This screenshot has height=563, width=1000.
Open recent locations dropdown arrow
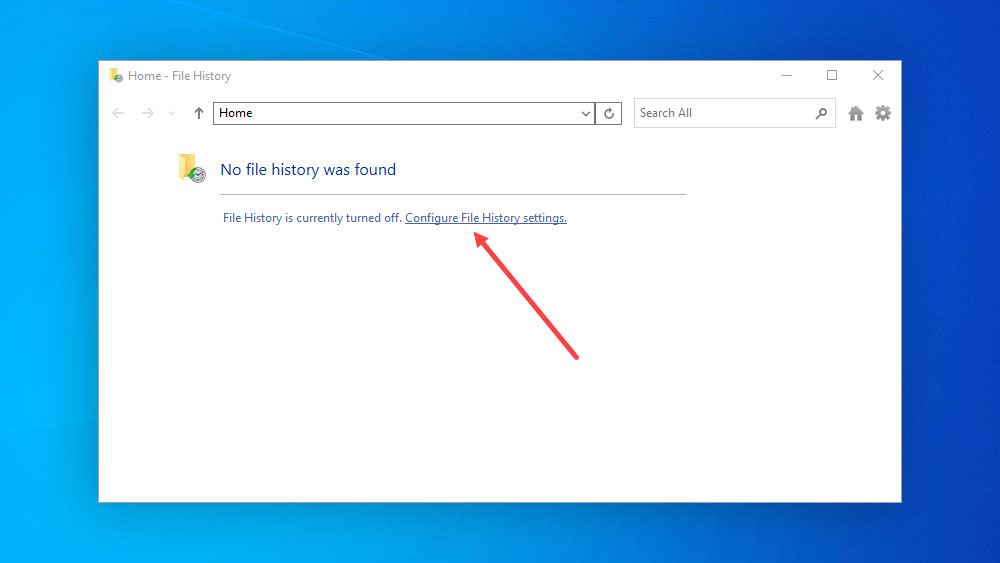coord(172,113)
